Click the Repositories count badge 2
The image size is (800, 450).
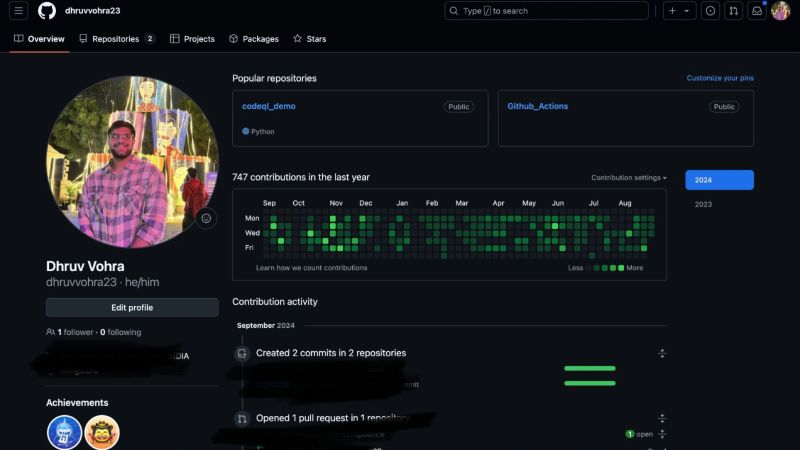pos(149,39)
